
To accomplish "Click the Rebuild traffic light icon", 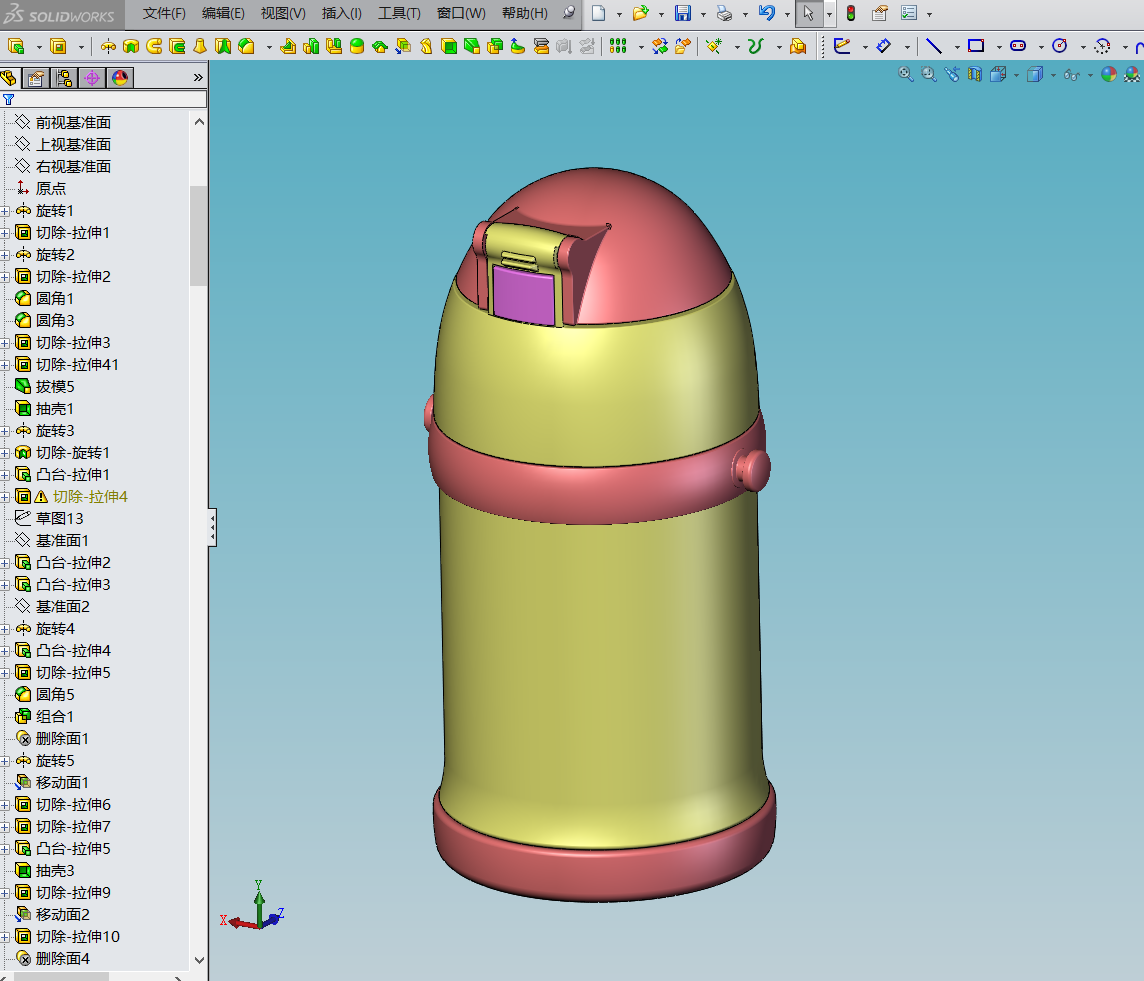I will [851, 13].
